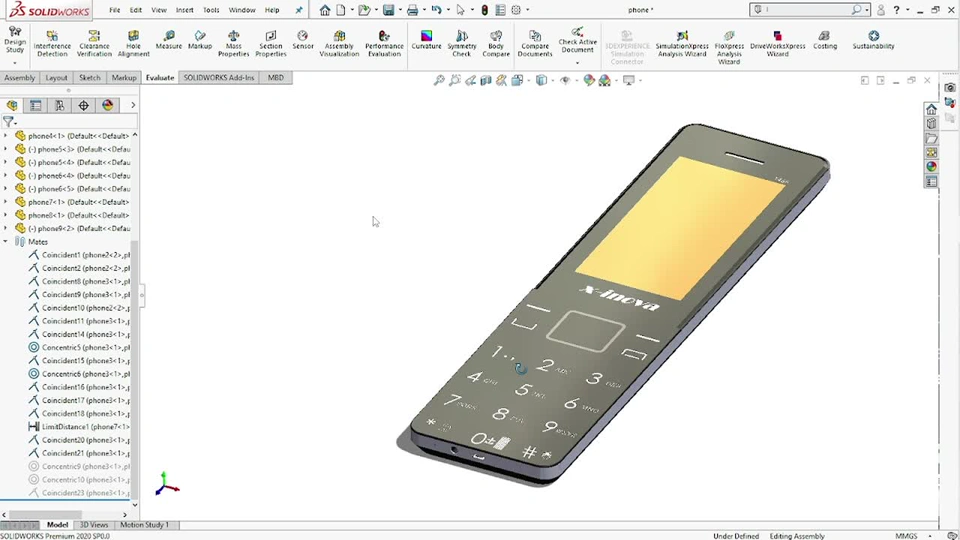The width and height of the screenshot is (960, 540).
Task: Open the File menu
Action: pyautogui.click(x=114, y=10)
